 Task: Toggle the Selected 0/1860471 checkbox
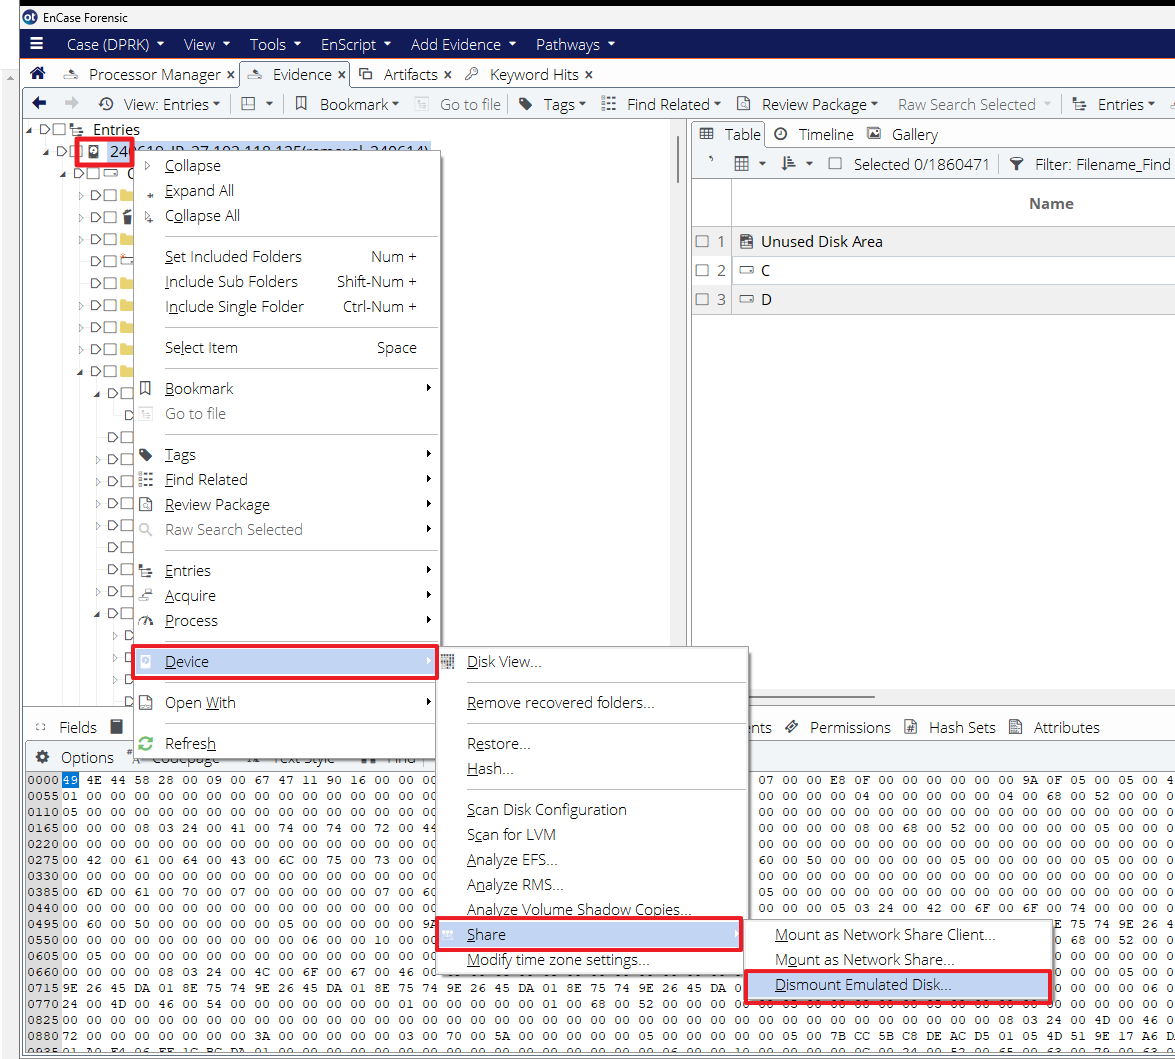pyautogui.click(x=836, y=163)
